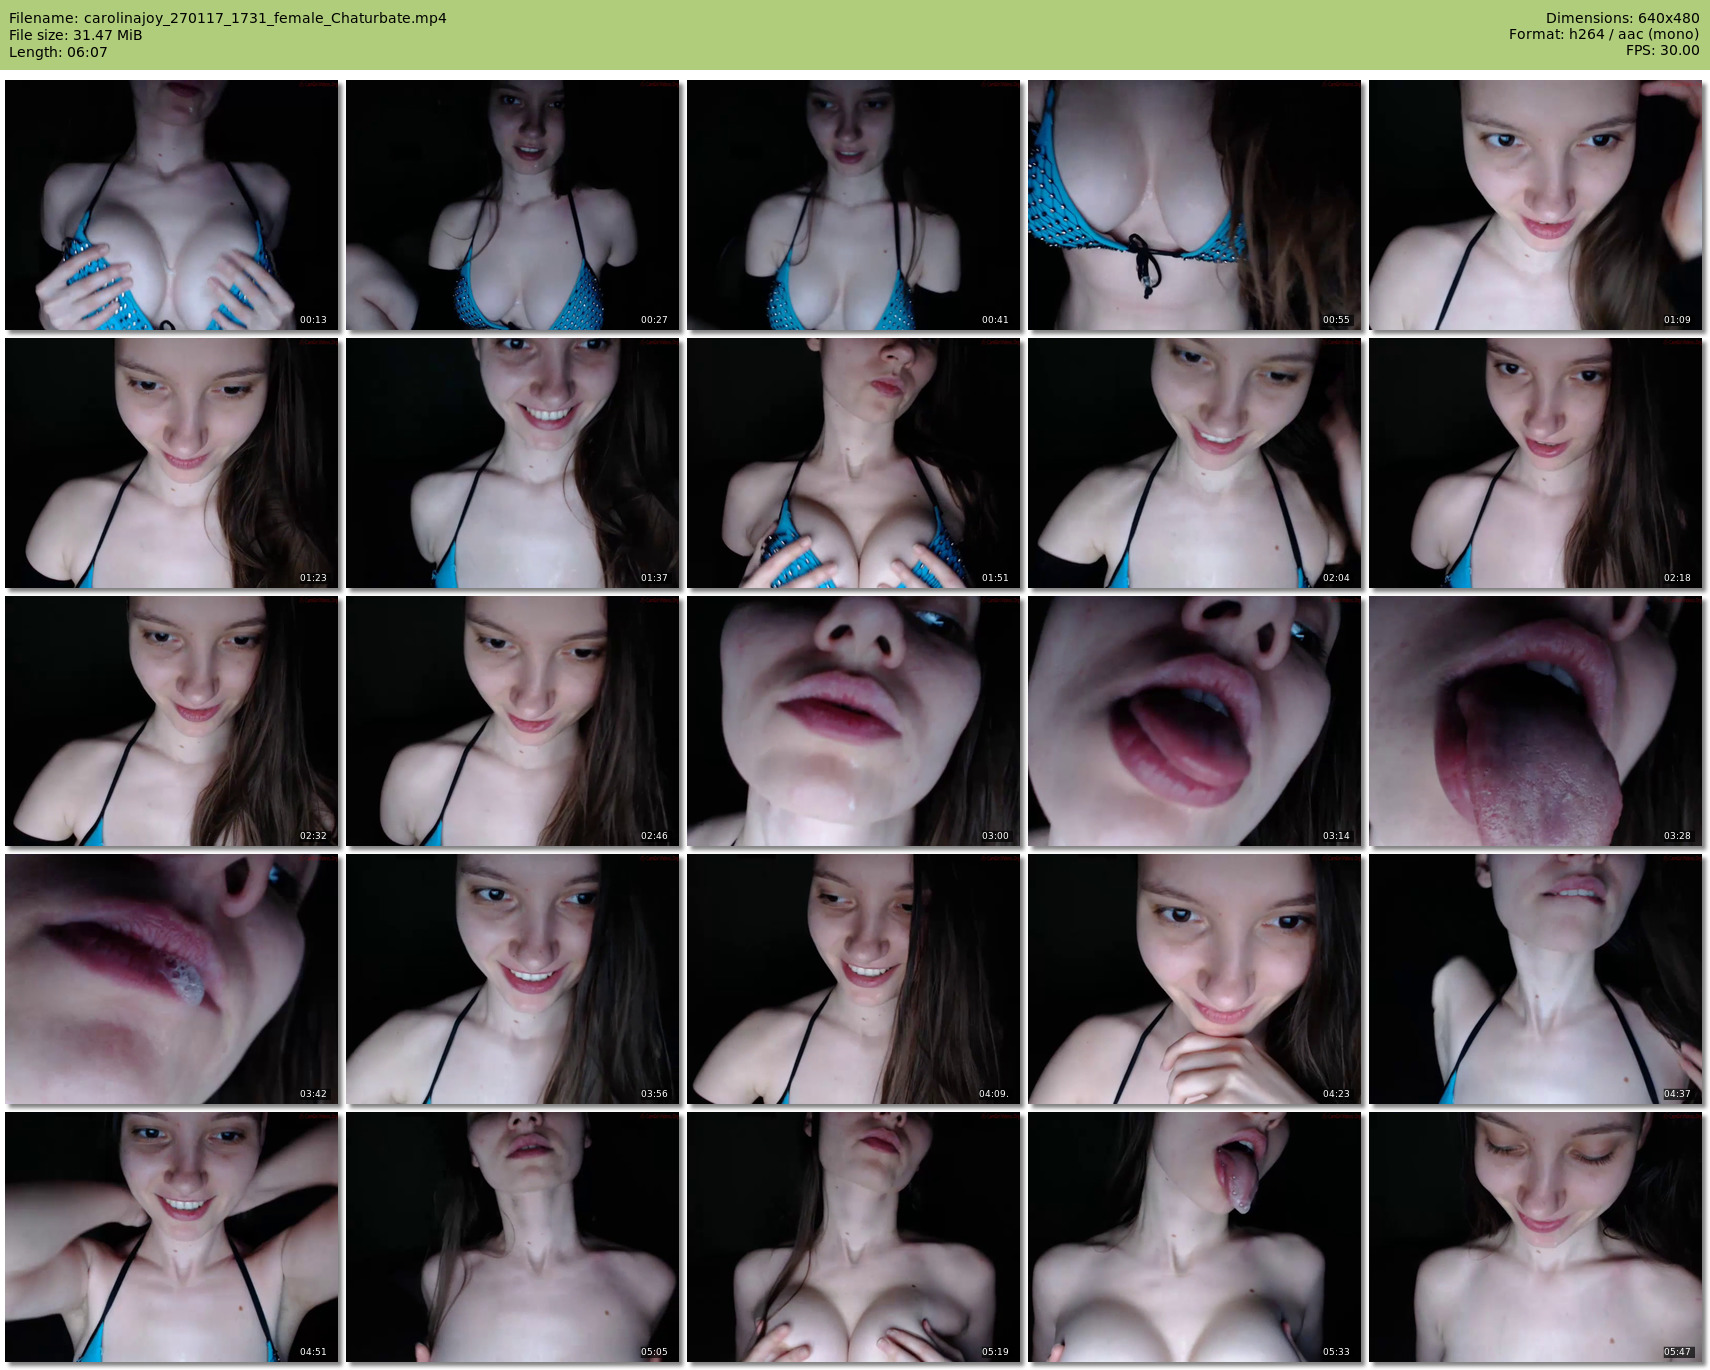Click the frame stamped 02:32

tap(172, 721)
